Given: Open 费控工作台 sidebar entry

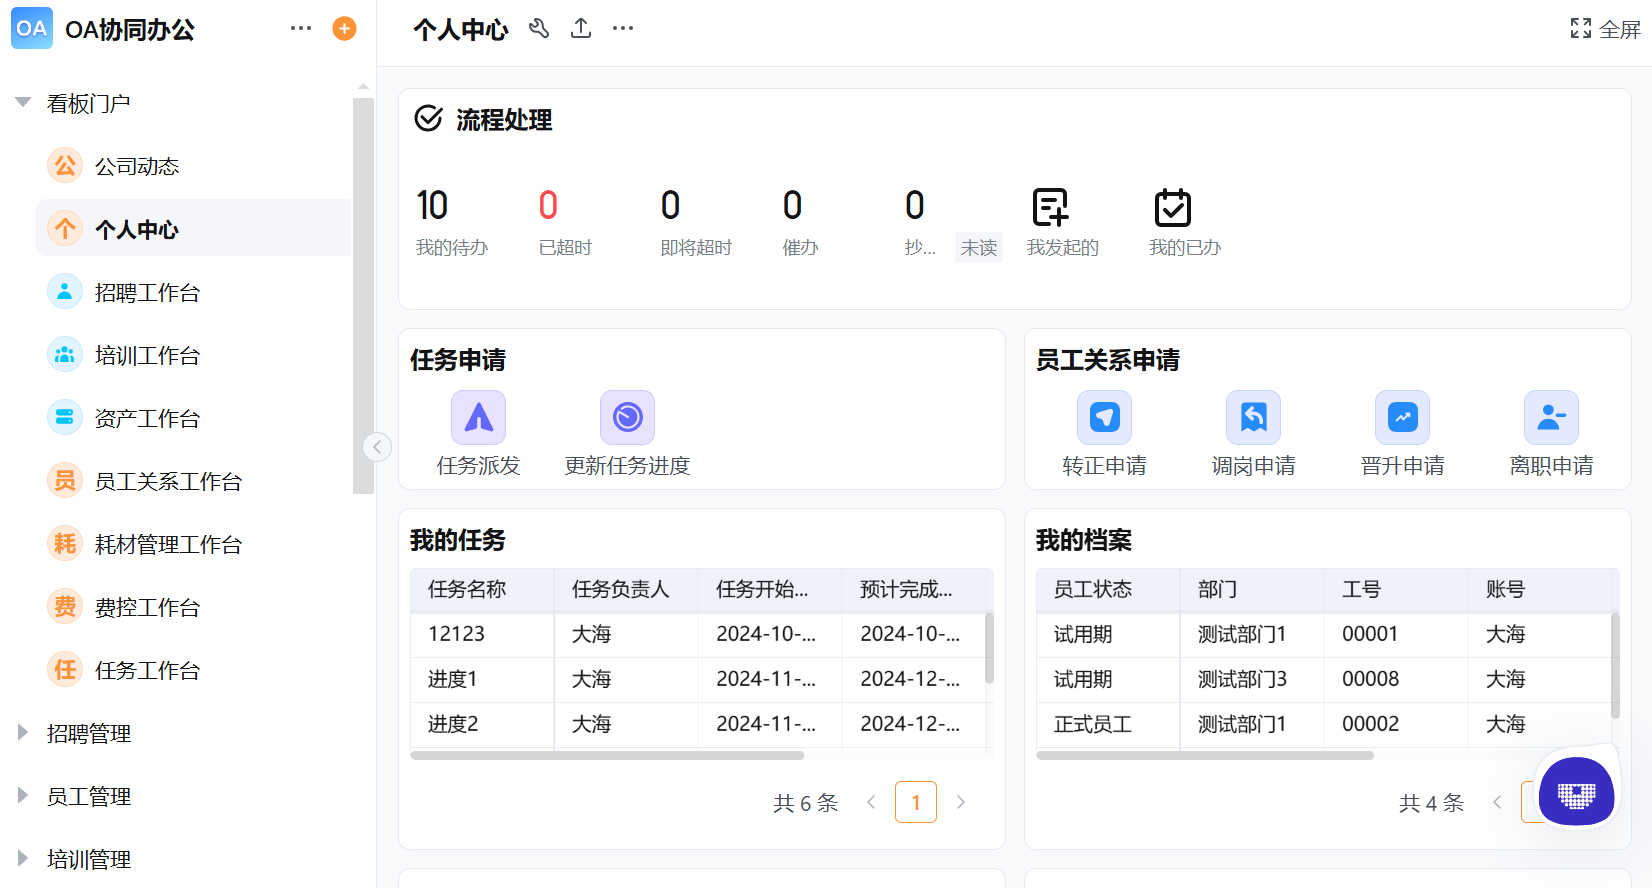Looking at the screenshot, I should (x=193, y=607).
